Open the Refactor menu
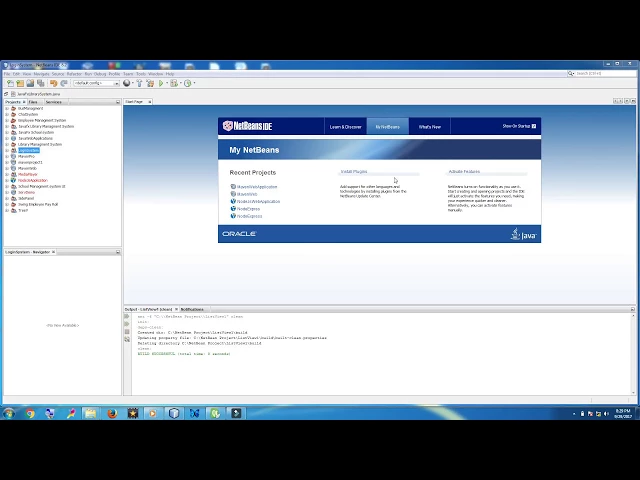 click(x=74, y=74)
